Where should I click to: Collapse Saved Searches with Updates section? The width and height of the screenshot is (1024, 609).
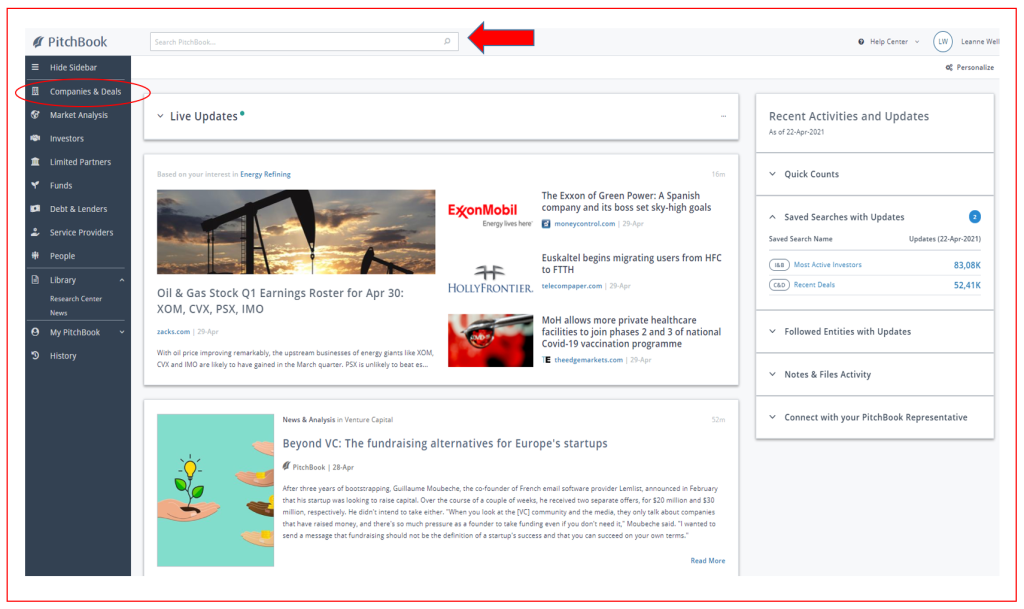(x=773, y=217)
